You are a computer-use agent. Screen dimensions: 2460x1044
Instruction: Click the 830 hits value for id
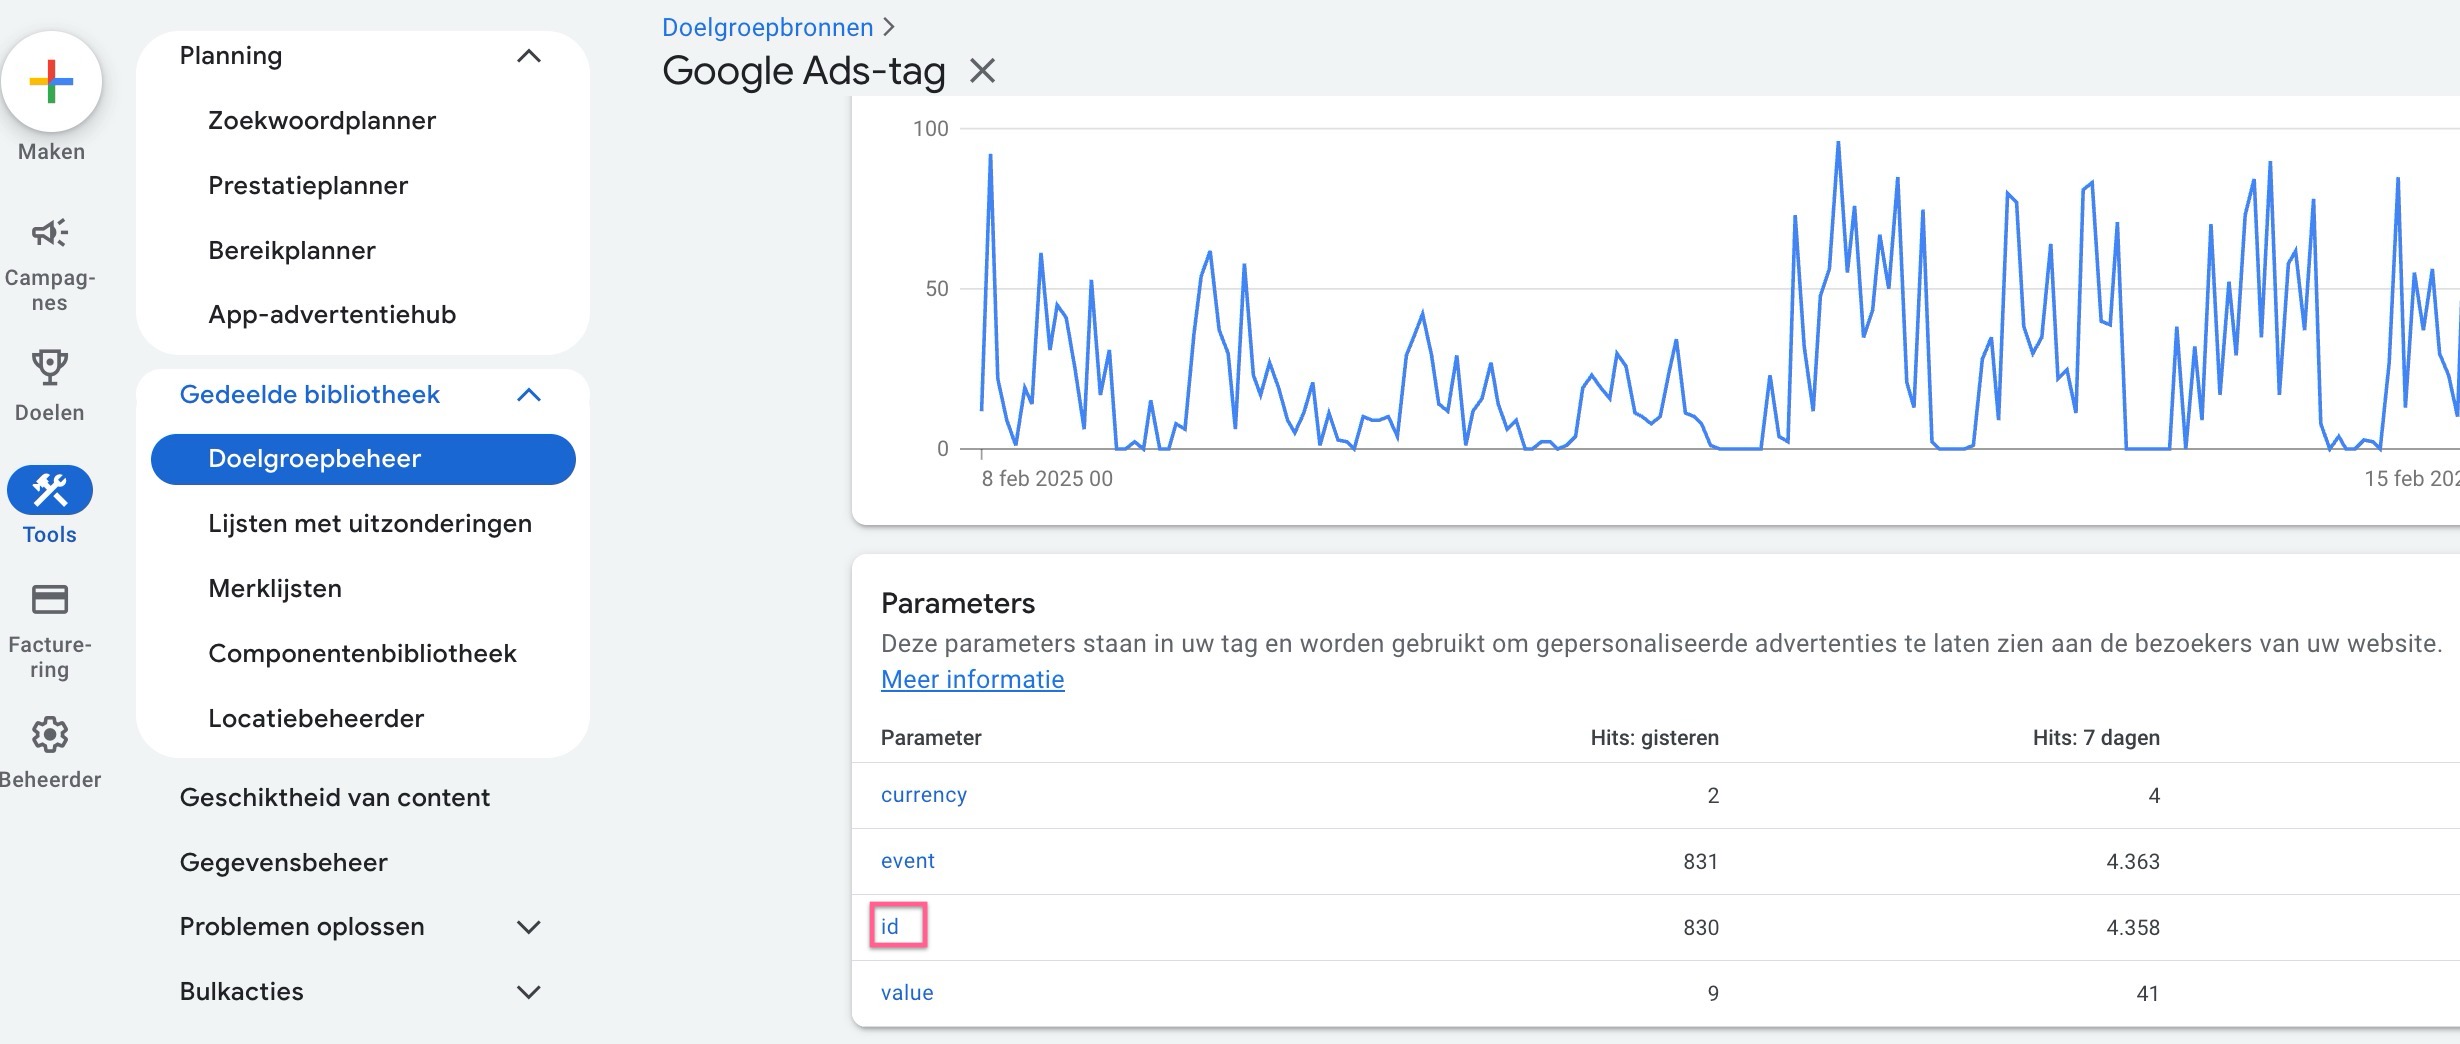click(x=1701, y=928)
